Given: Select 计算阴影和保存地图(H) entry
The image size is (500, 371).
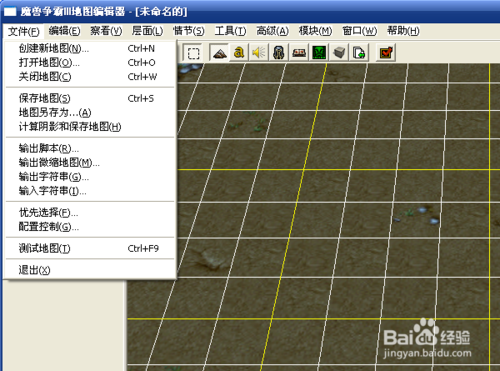Looking at the screenshot, I should coord(90,127).
